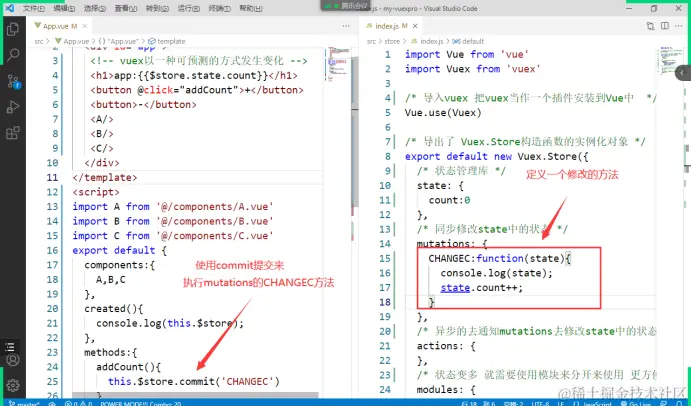Open the 选择(S) menu
Image resolution: width=692 pixels, height=407 pixels.
(x=94, y=8)
